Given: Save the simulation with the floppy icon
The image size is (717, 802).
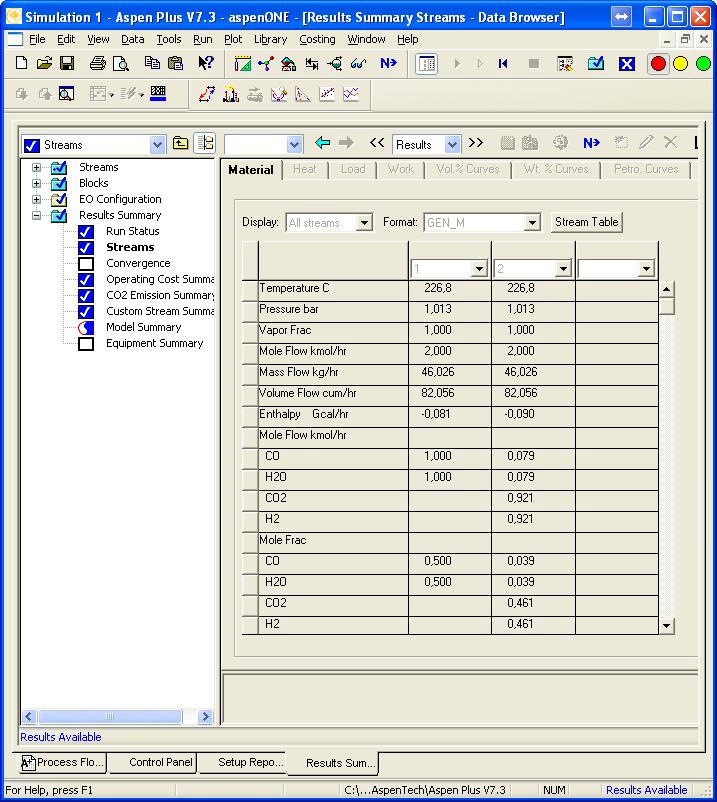Looking at the screenshot, I should [x=67, y=63].
